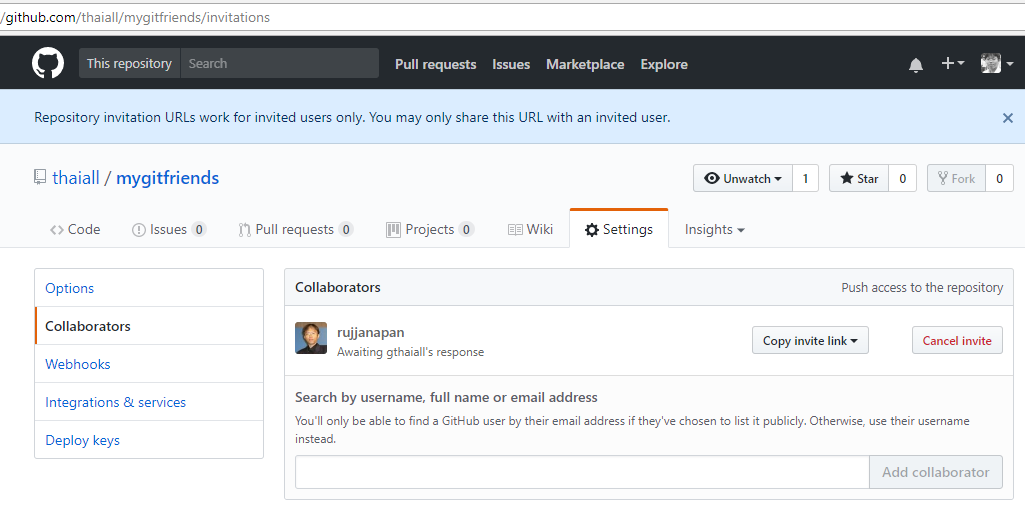Open the Projects tab
Screen dimensions: 1025x508
(x=429, y=229)
